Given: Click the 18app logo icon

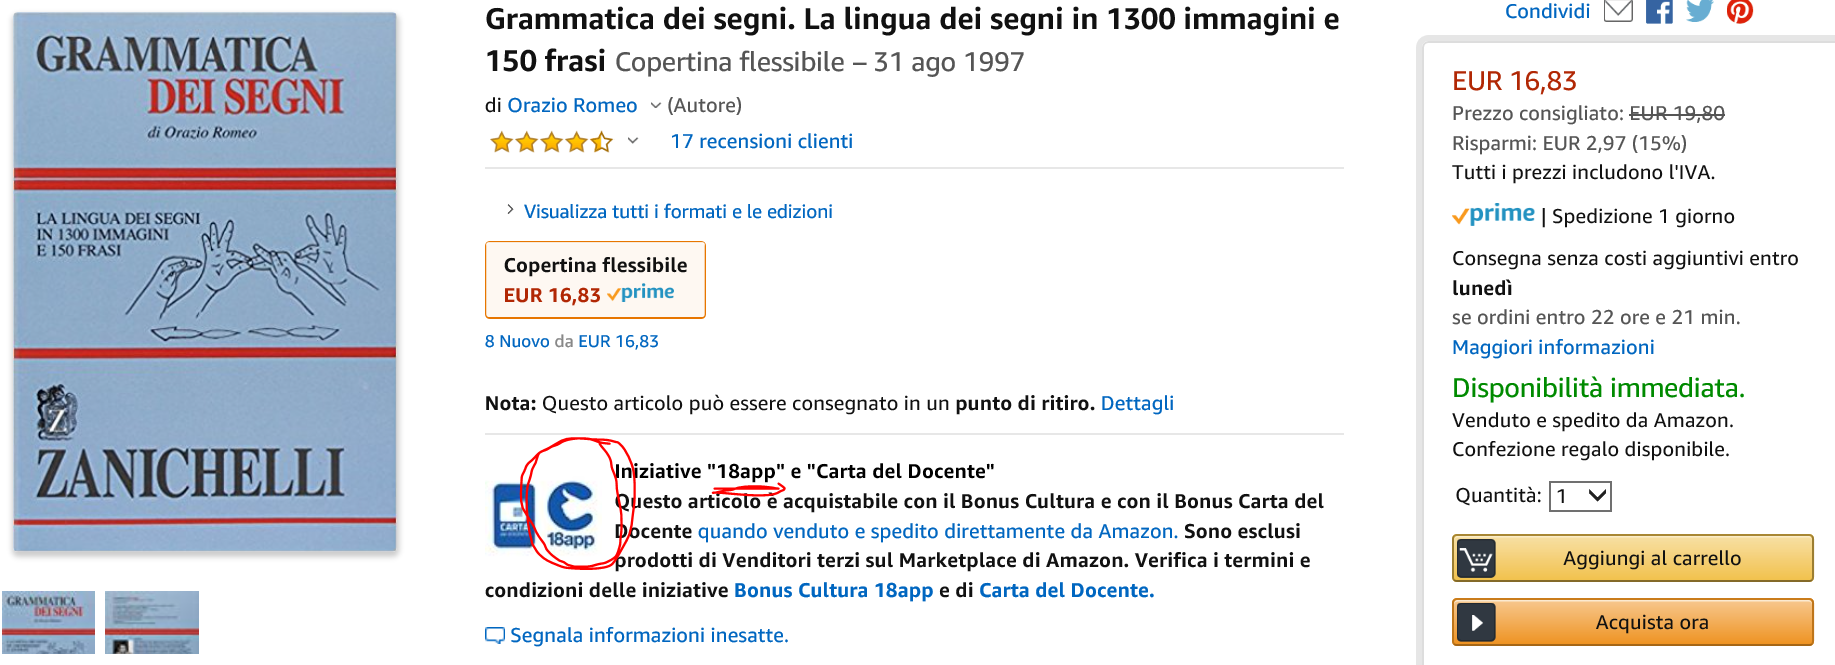Looking at the screenshot, I should tap(570, 514).
